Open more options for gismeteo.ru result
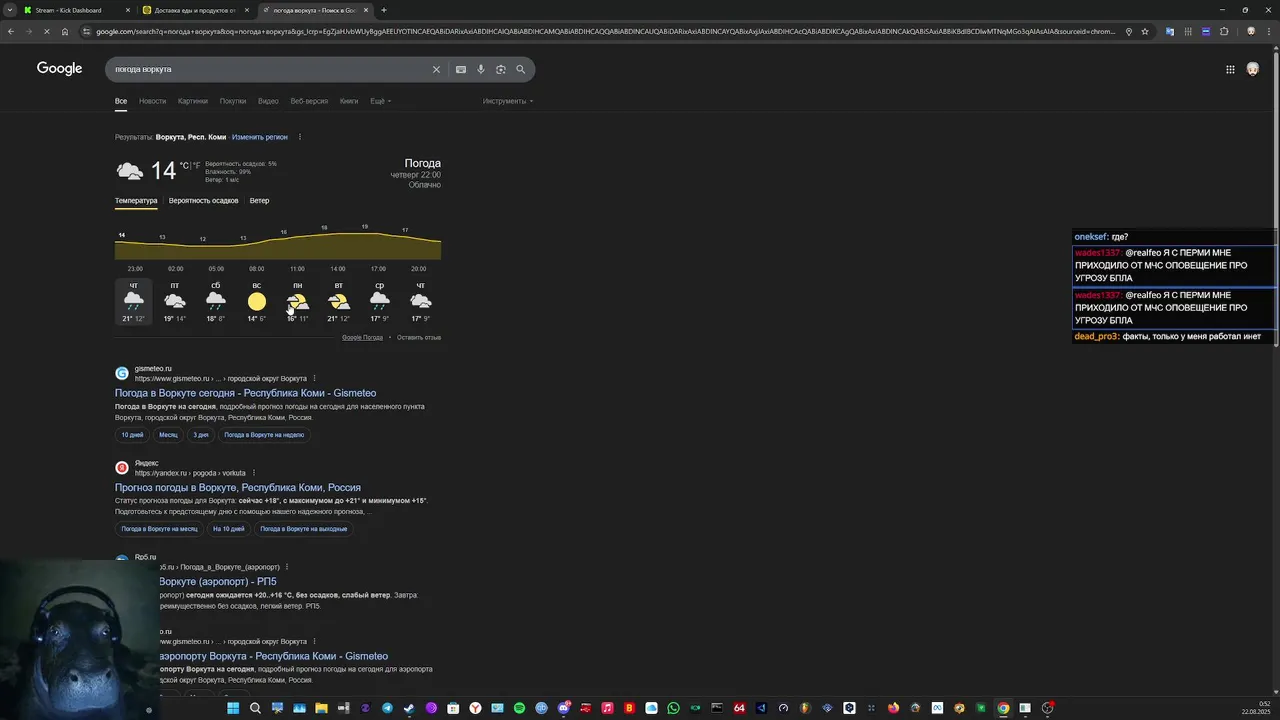 click(x=314, y=379)
